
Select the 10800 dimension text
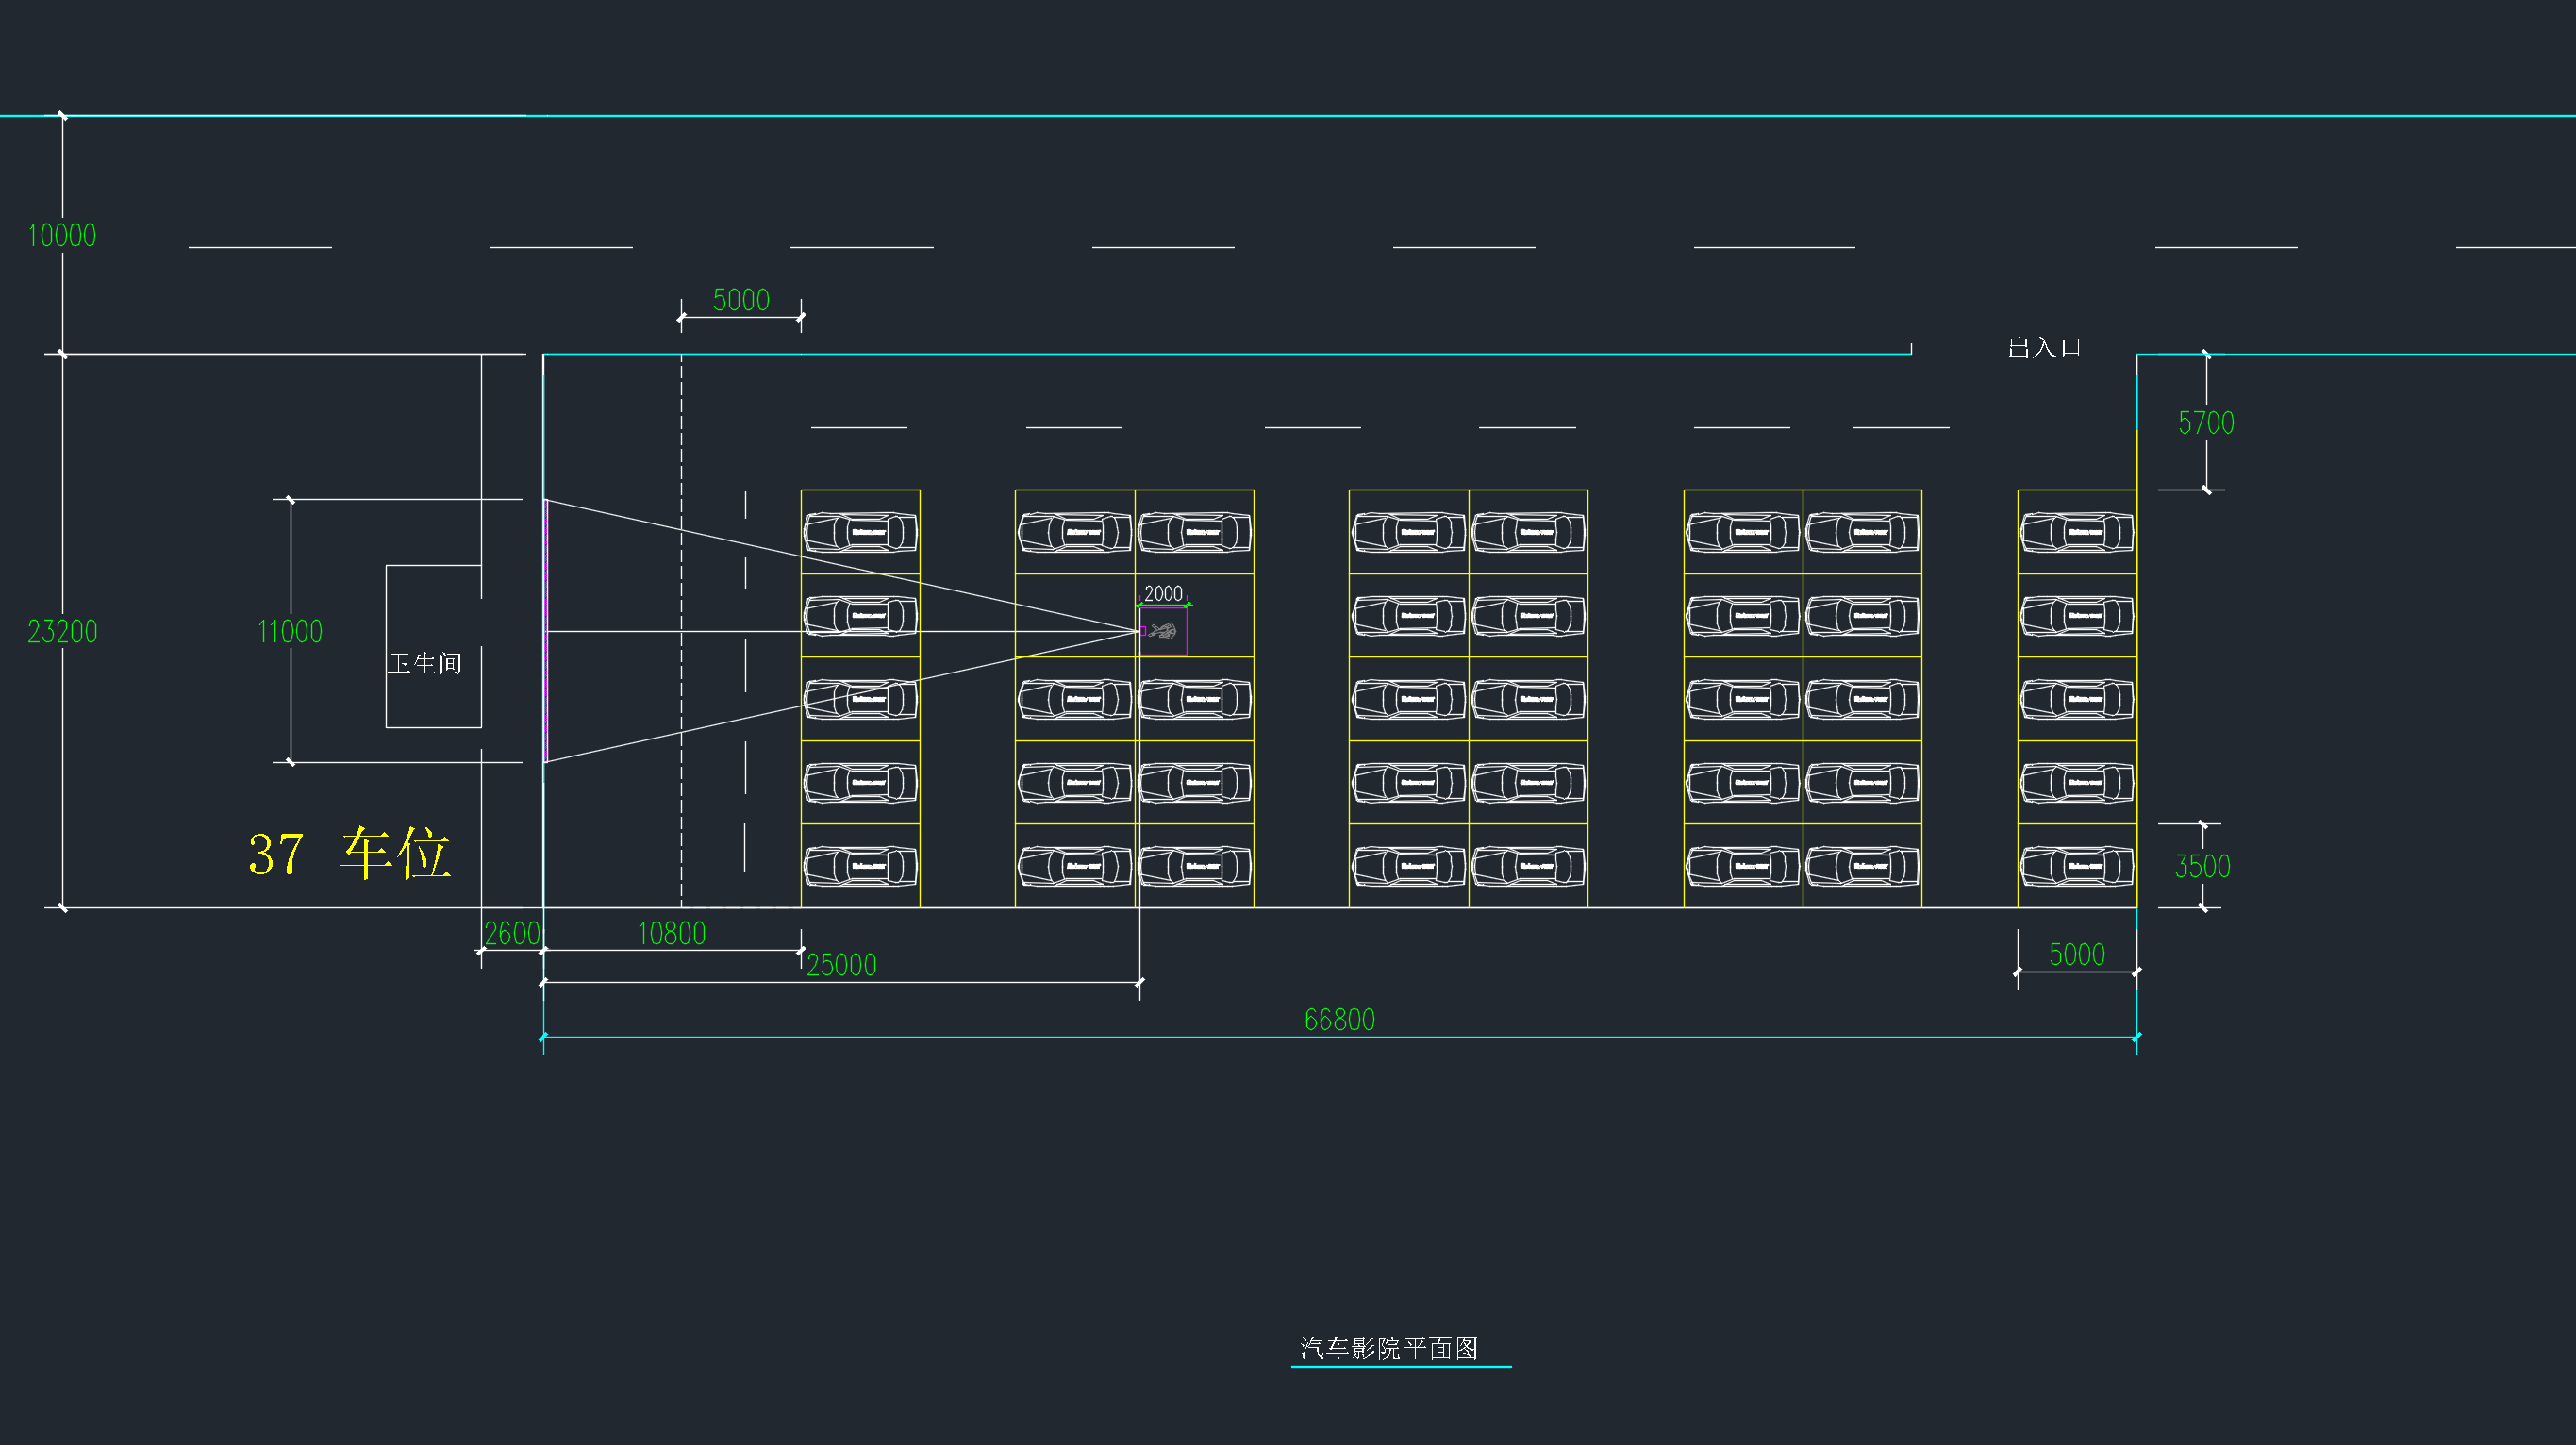[672, 934]
